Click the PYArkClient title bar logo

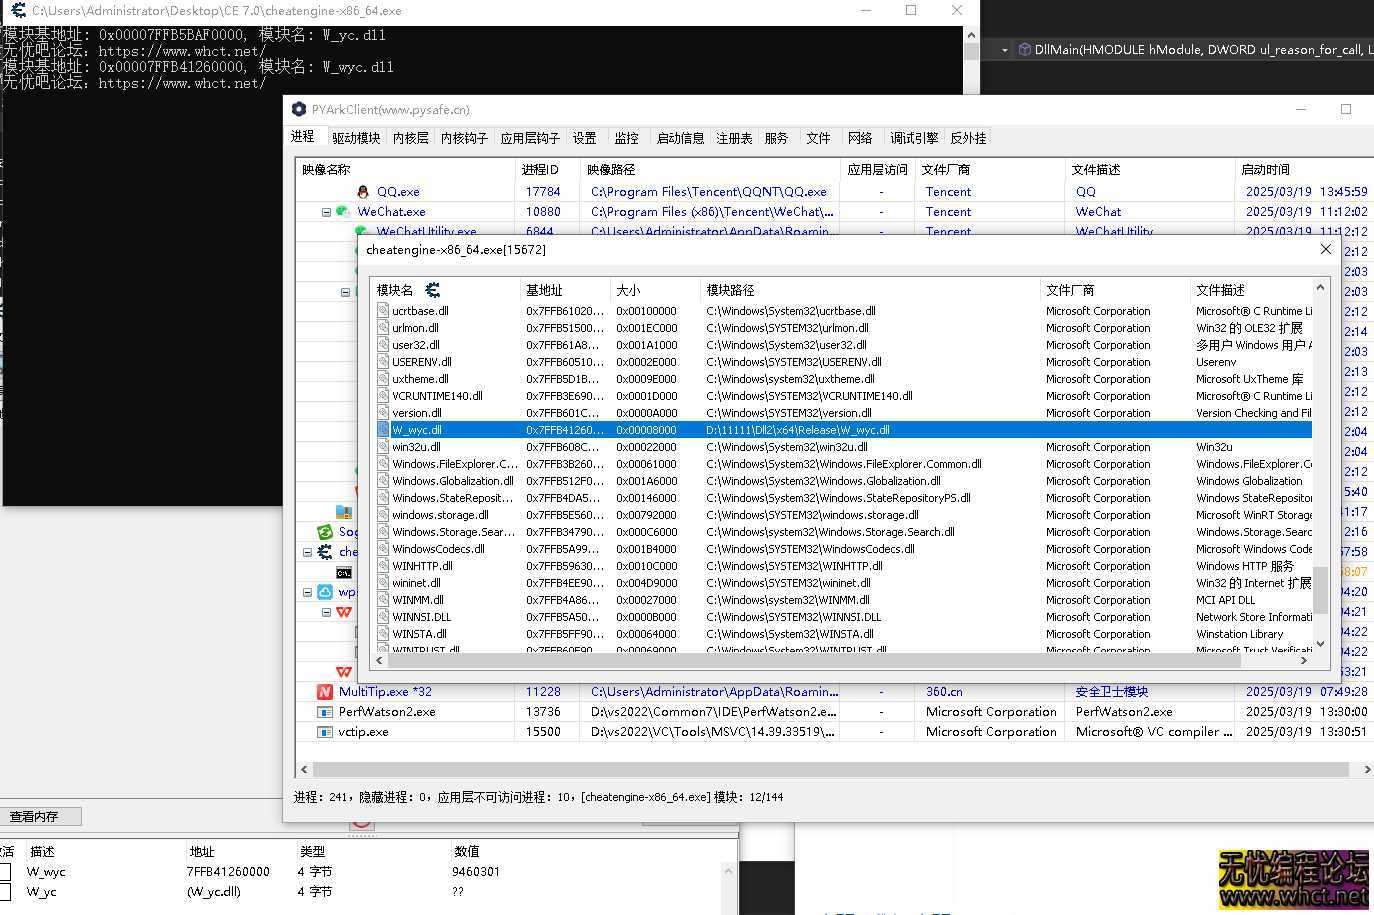tap(298, 109)
